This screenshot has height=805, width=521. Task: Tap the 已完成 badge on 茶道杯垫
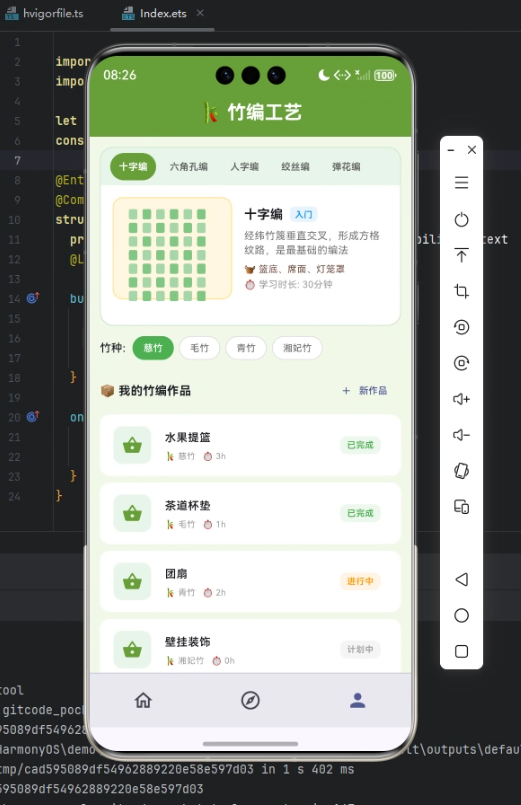tap(360, 513)
